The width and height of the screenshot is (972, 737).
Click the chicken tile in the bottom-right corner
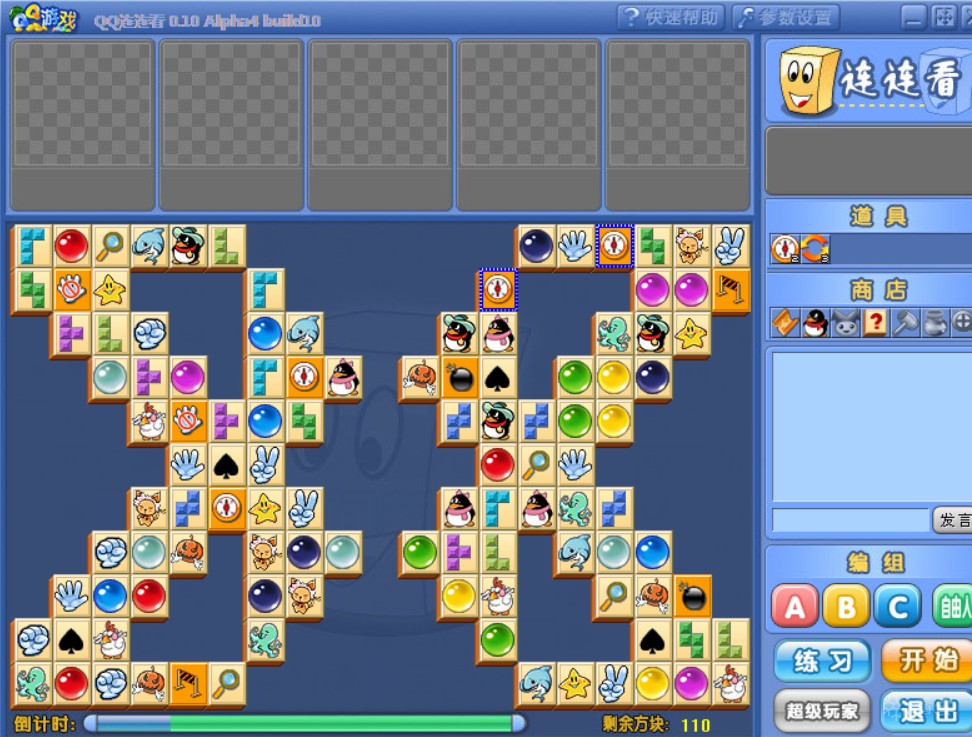(730, 683)
